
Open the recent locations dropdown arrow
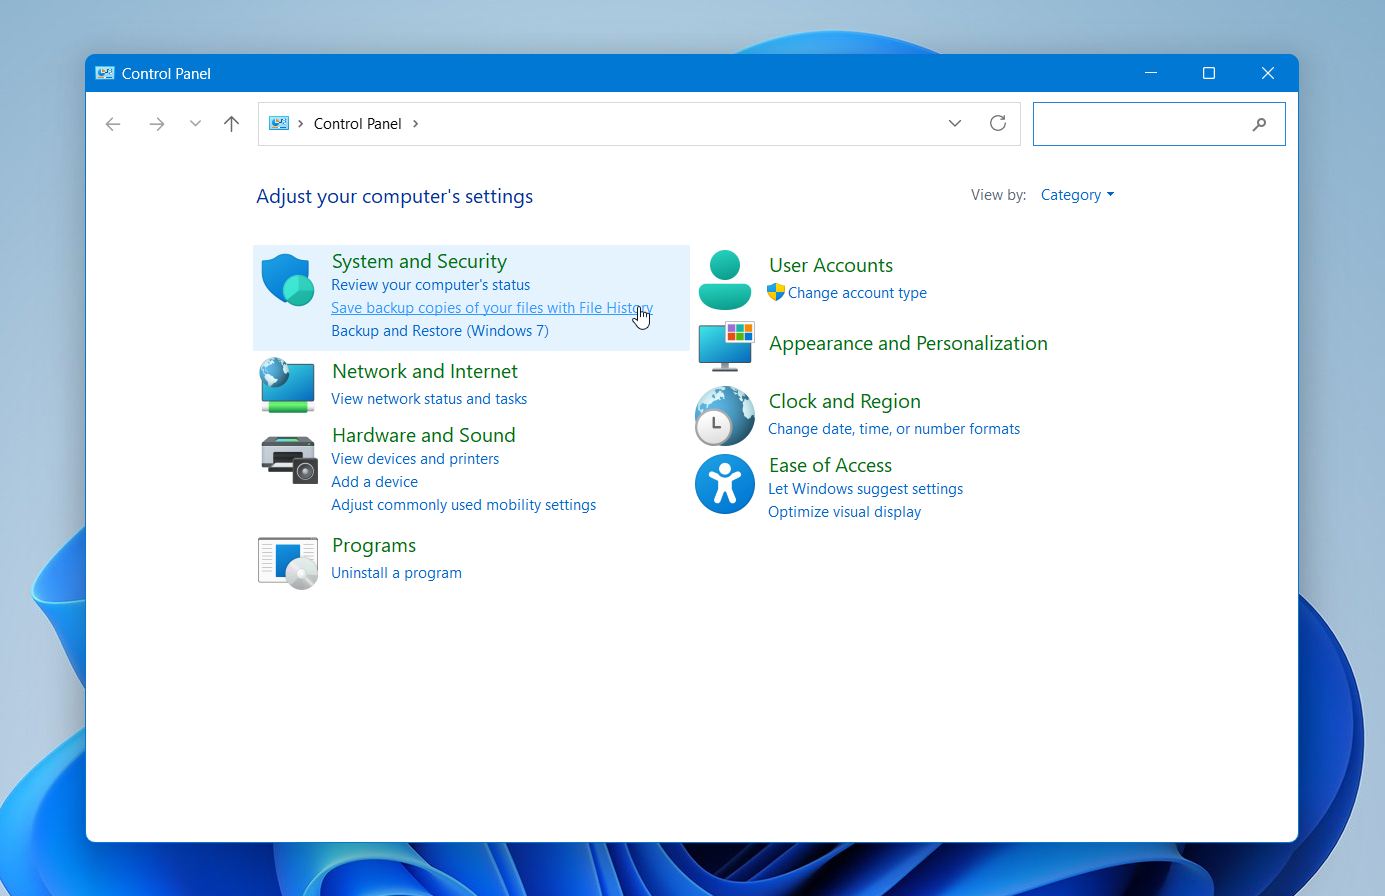pyautogui.click(x=195, y=124)
